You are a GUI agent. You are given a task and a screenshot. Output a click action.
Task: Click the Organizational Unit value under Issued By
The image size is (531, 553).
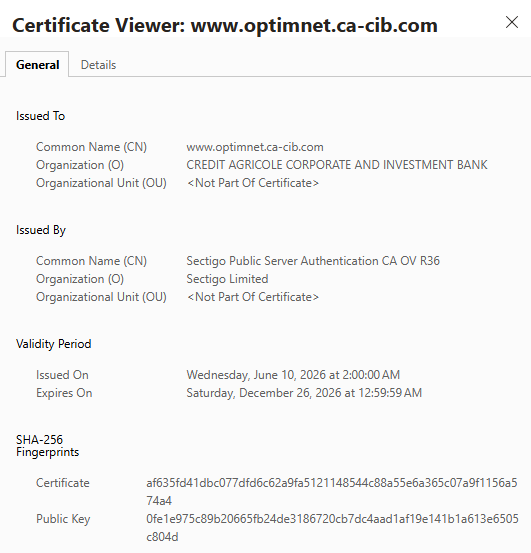[x=253, y=297]
